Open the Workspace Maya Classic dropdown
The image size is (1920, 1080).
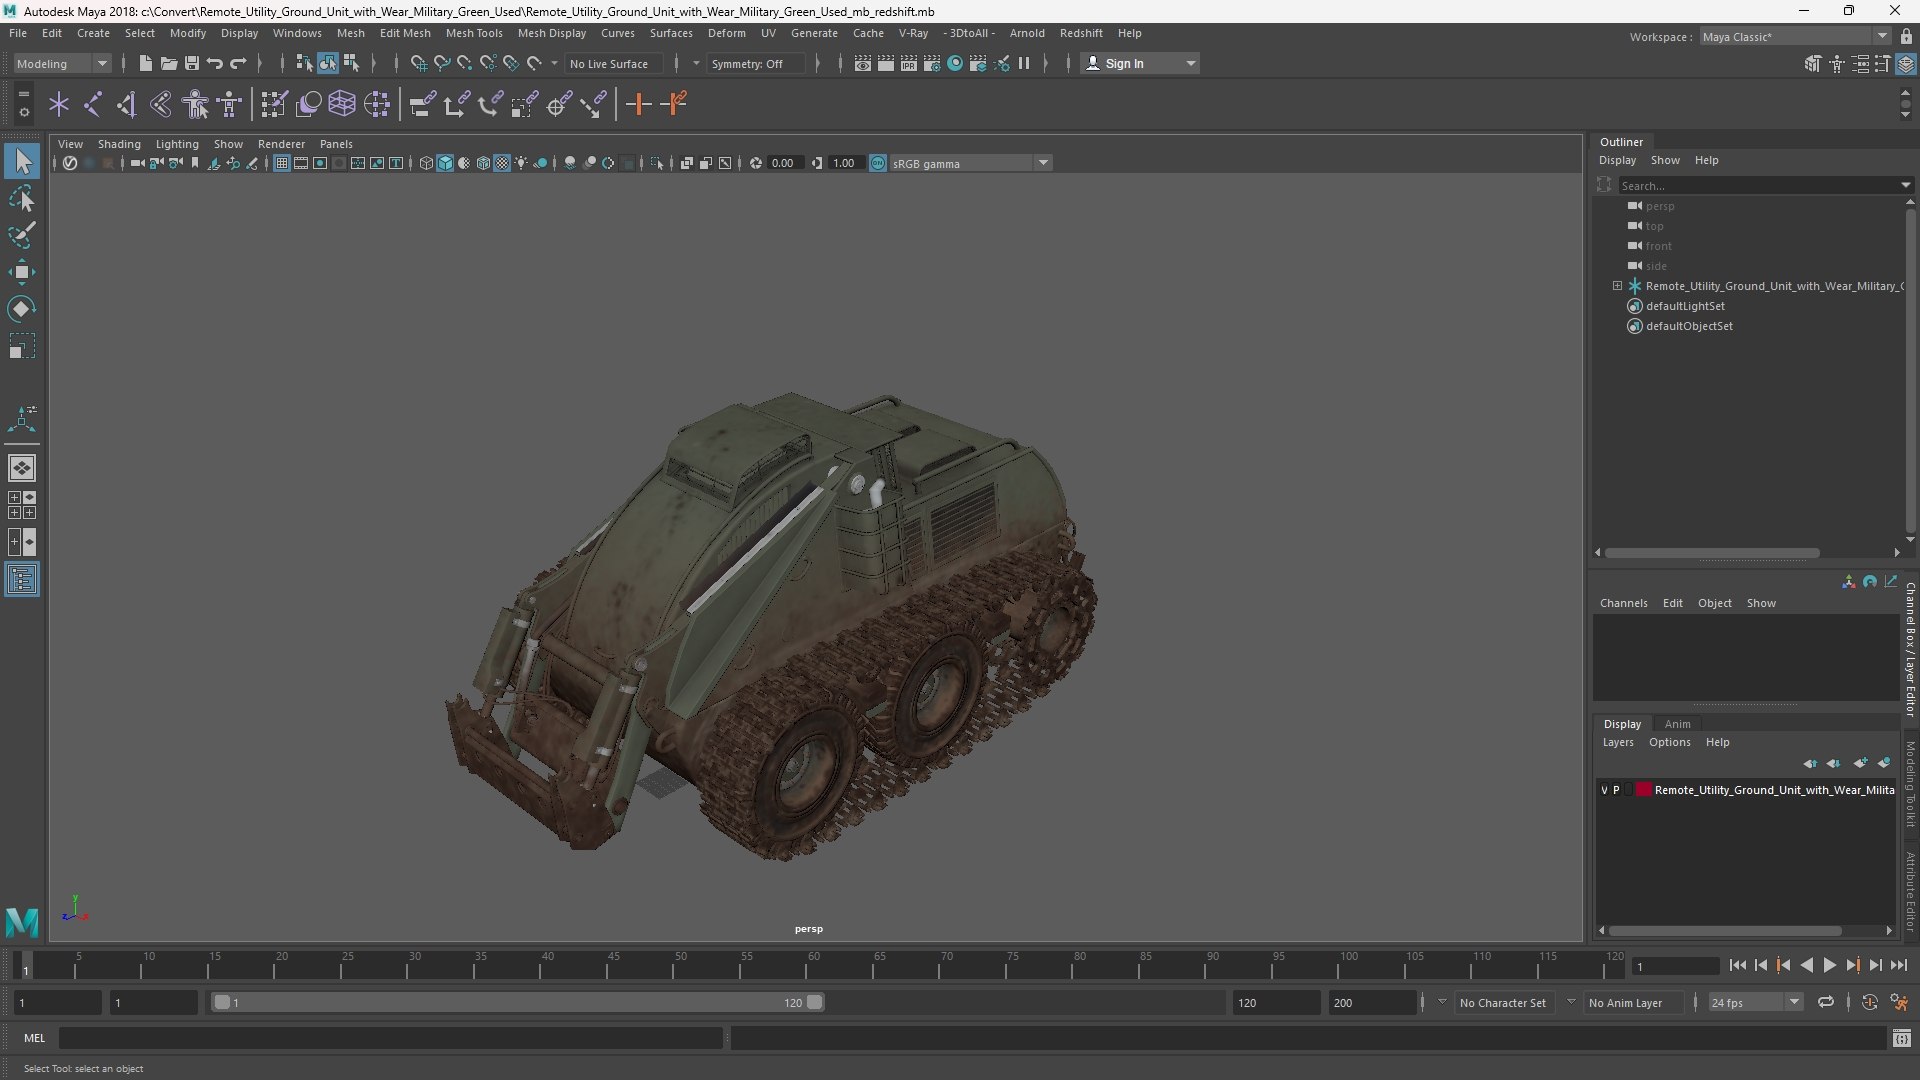click(x=1795, y=36)
